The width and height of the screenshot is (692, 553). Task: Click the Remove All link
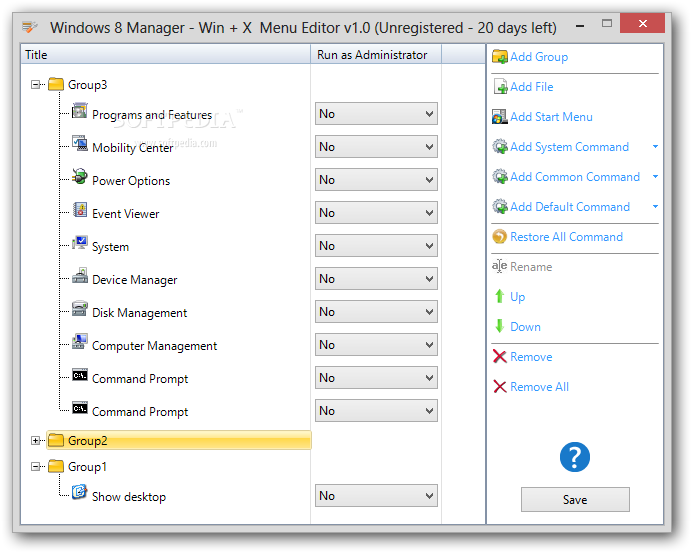point(539,387)
